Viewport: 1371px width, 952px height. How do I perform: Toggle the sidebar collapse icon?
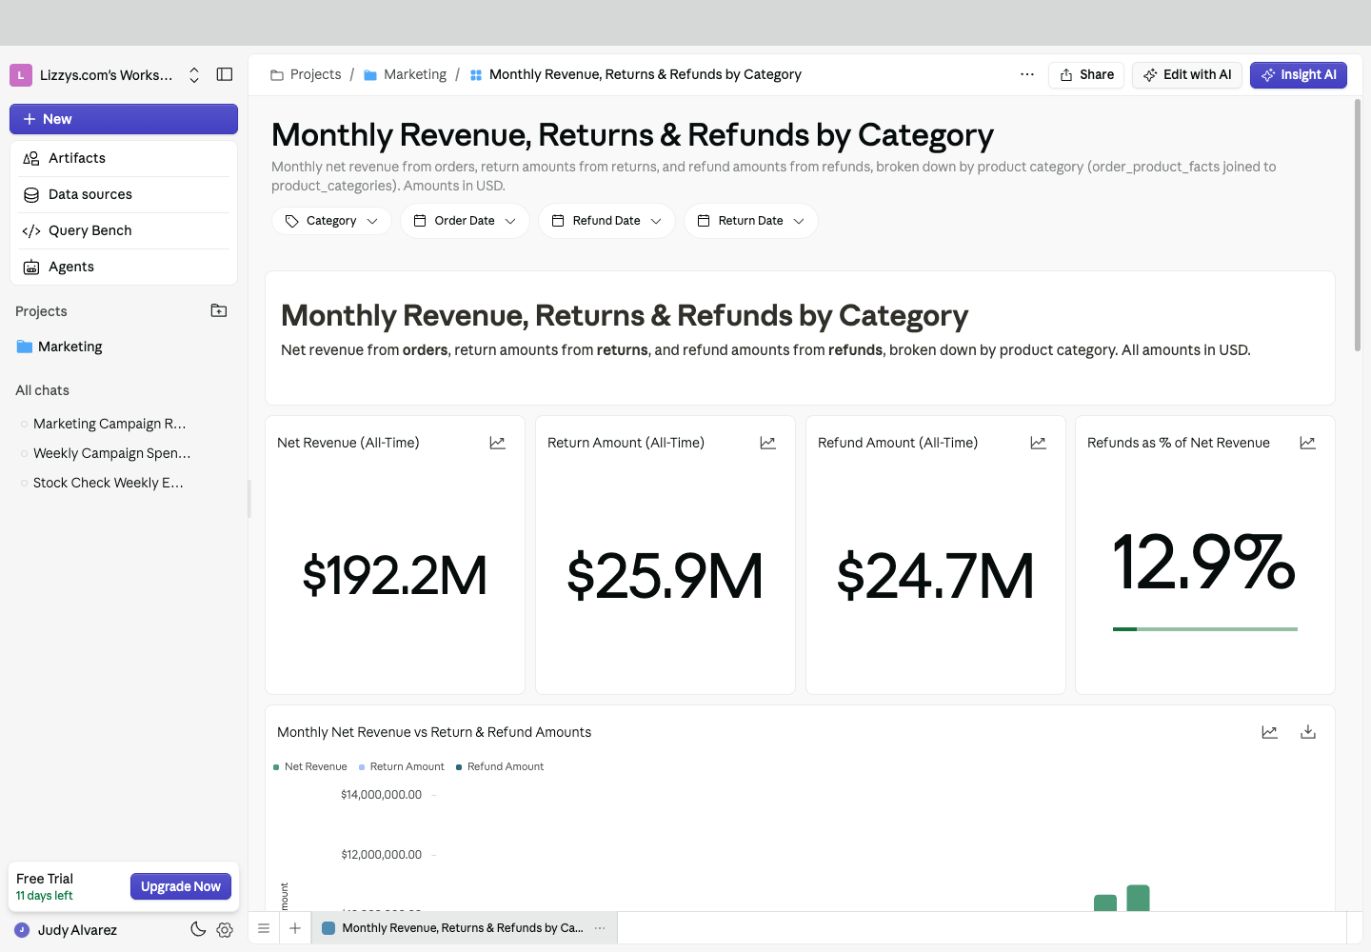[x=224, y=75]
